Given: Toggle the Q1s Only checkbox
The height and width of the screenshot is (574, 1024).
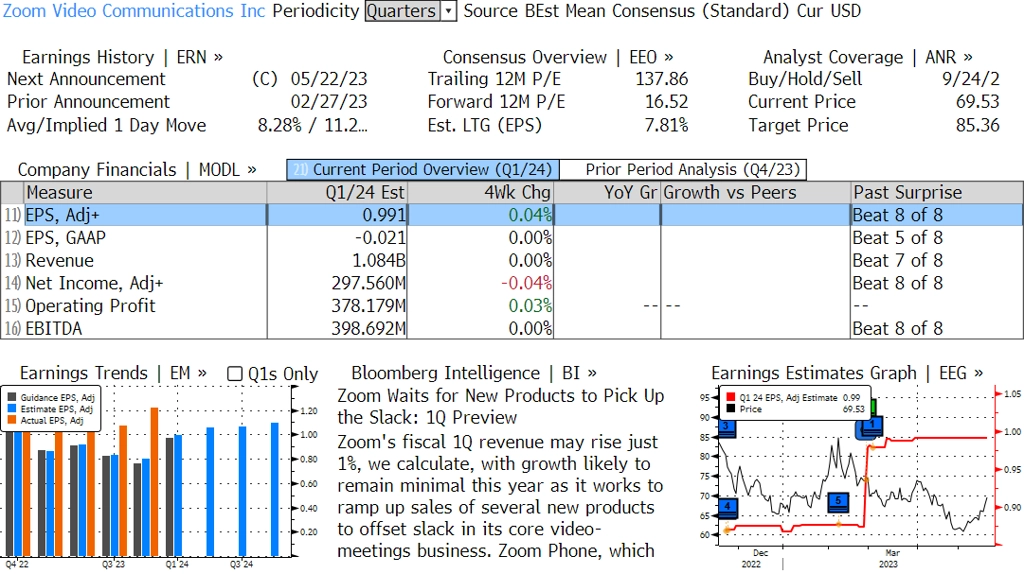Looking at the screenshot, I should [x=234, y=374].
